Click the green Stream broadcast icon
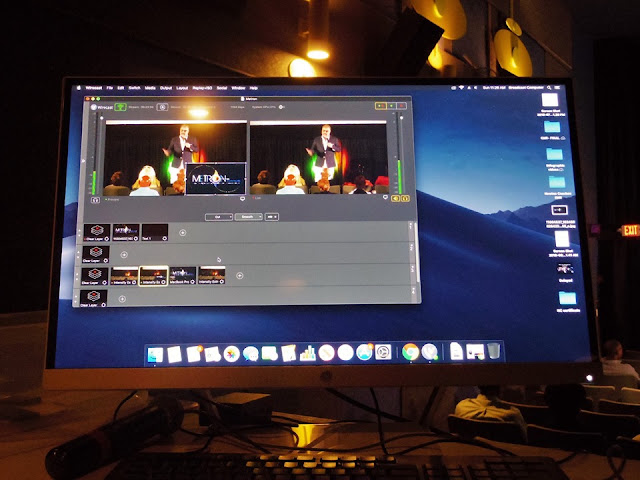This screenshot has height=480, width=640. click(120, 107)
